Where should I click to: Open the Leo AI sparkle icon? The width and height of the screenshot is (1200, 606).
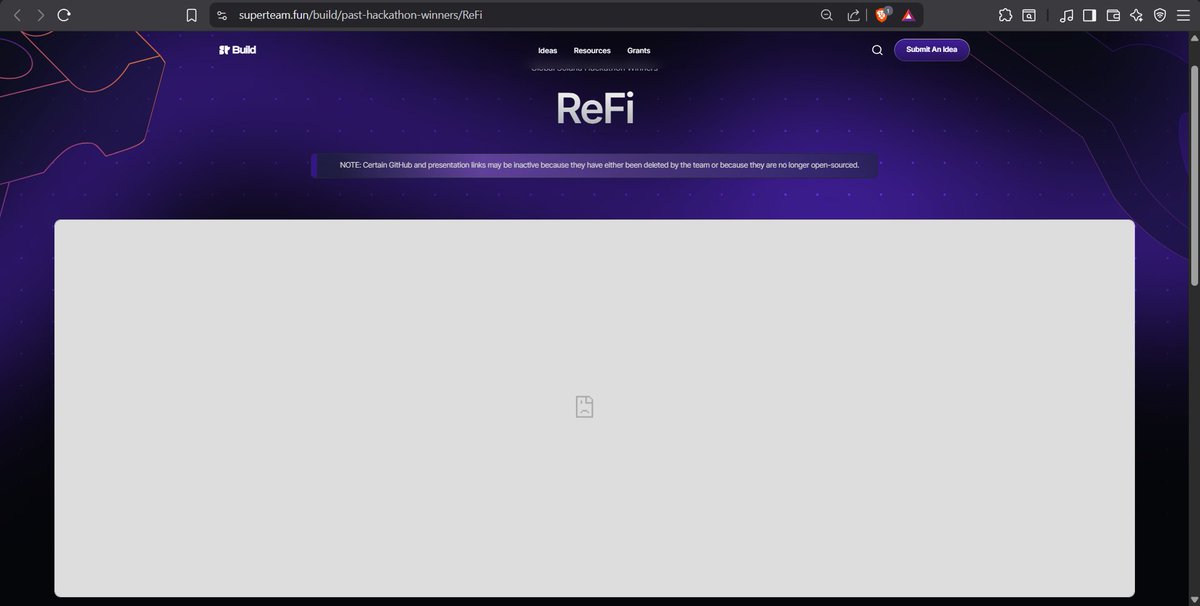[1136, 15]
